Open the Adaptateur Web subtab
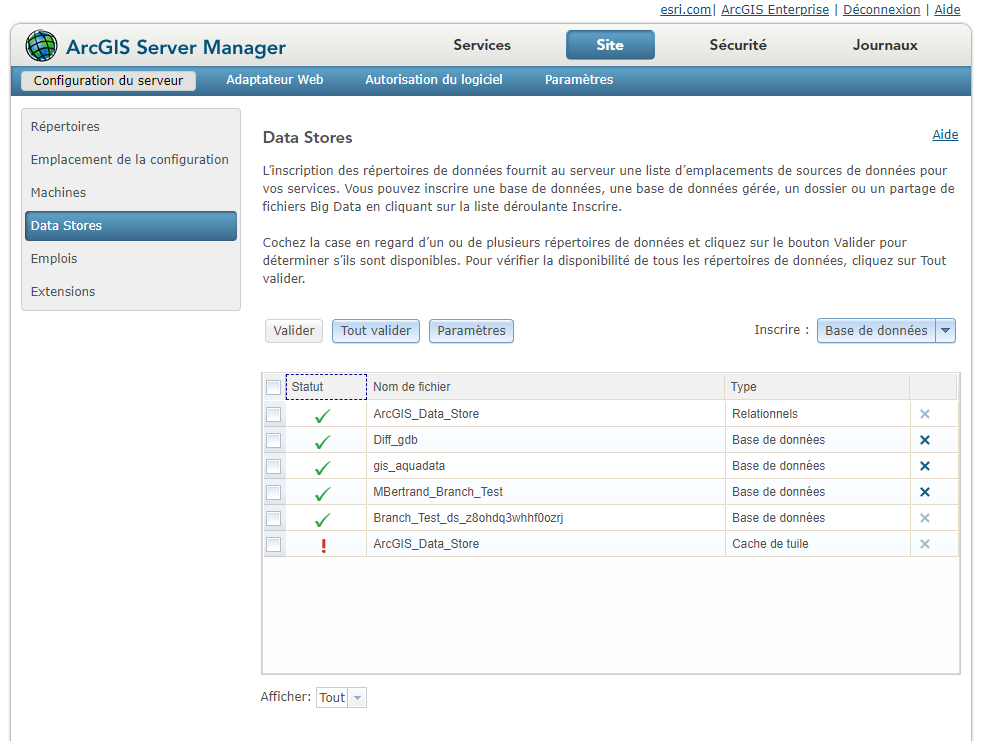 (275, 80)
